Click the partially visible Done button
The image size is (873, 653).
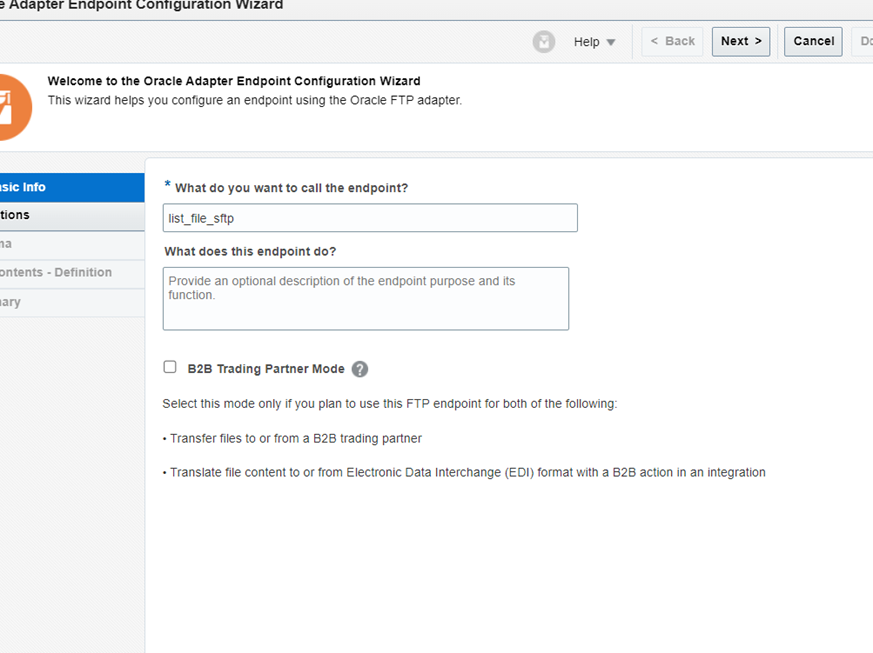point(862,42)
